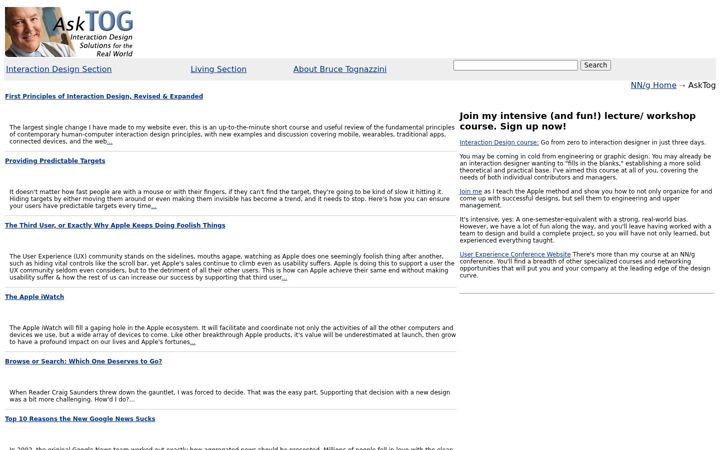Open The Apple iWatch article
The width and height of the screenshot is (720, 450).
click(x=34, y=297)
